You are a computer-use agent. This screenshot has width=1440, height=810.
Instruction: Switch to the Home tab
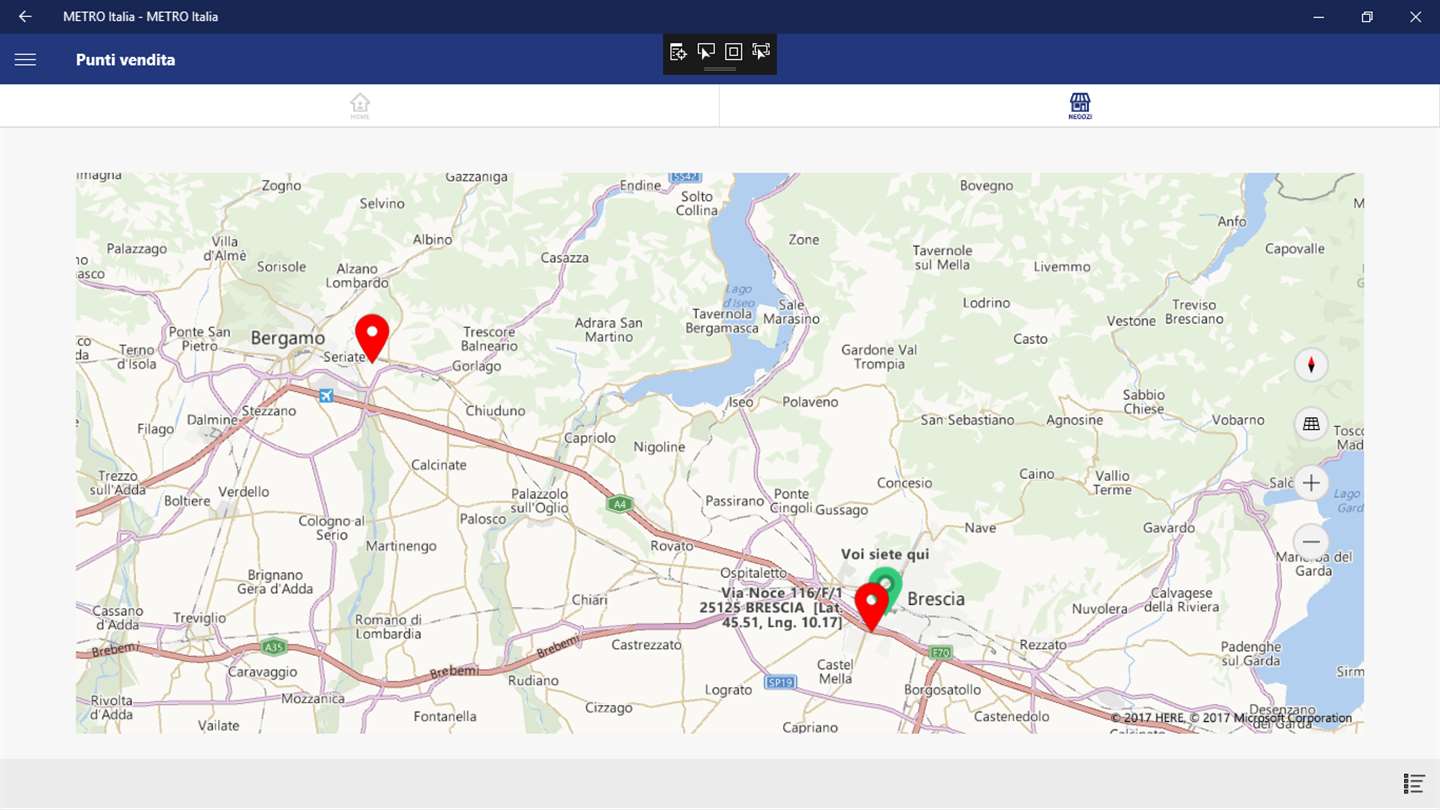coord(360,106)
